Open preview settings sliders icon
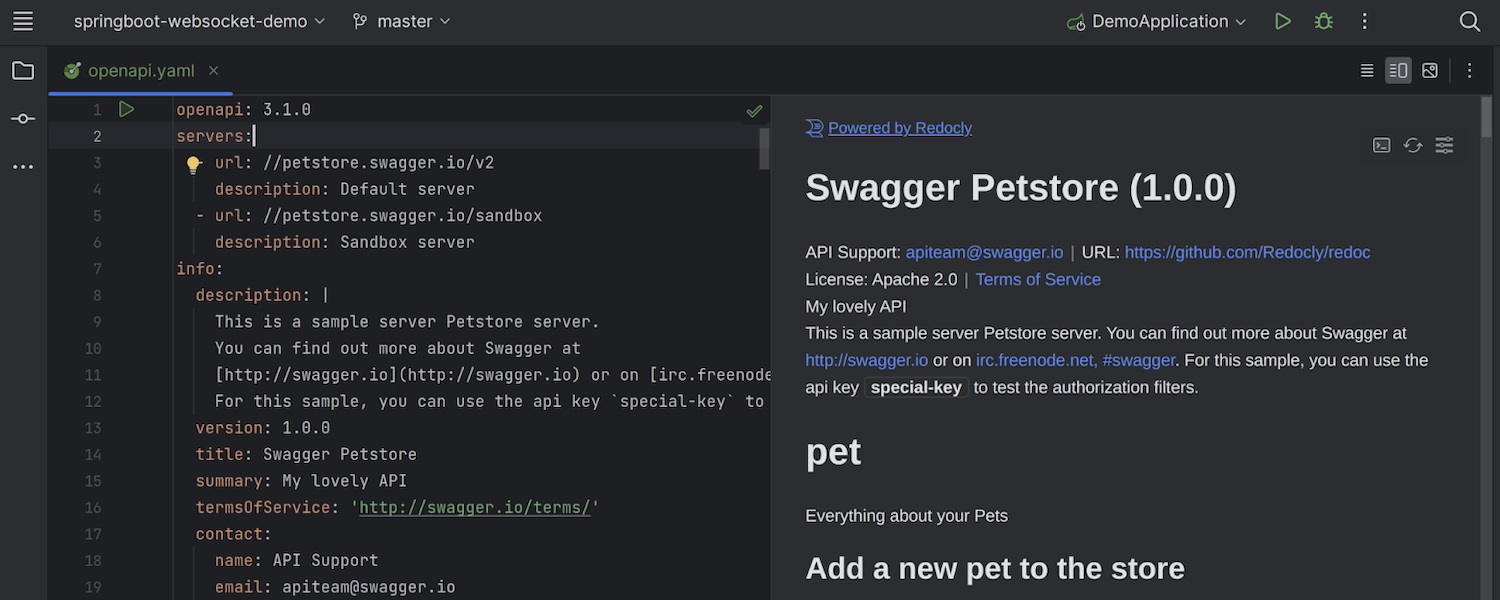 click(1444, 145)
